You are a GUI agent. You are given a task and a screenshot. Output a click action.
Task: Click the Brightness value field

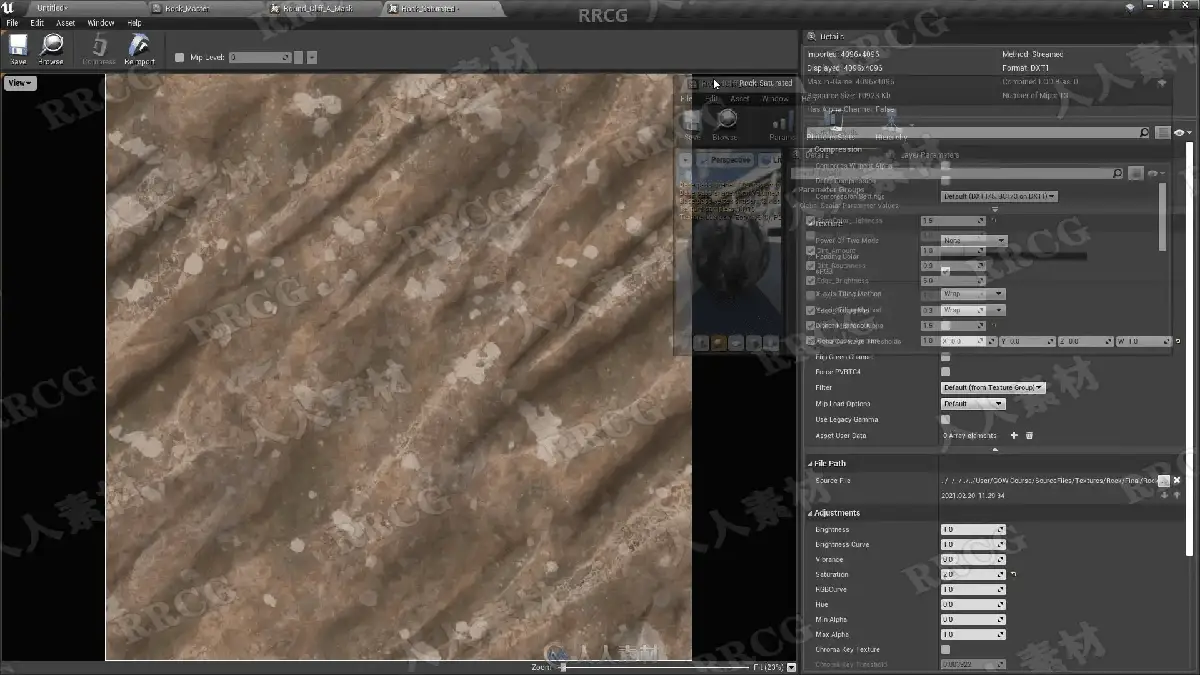click(x=973, y=530)
